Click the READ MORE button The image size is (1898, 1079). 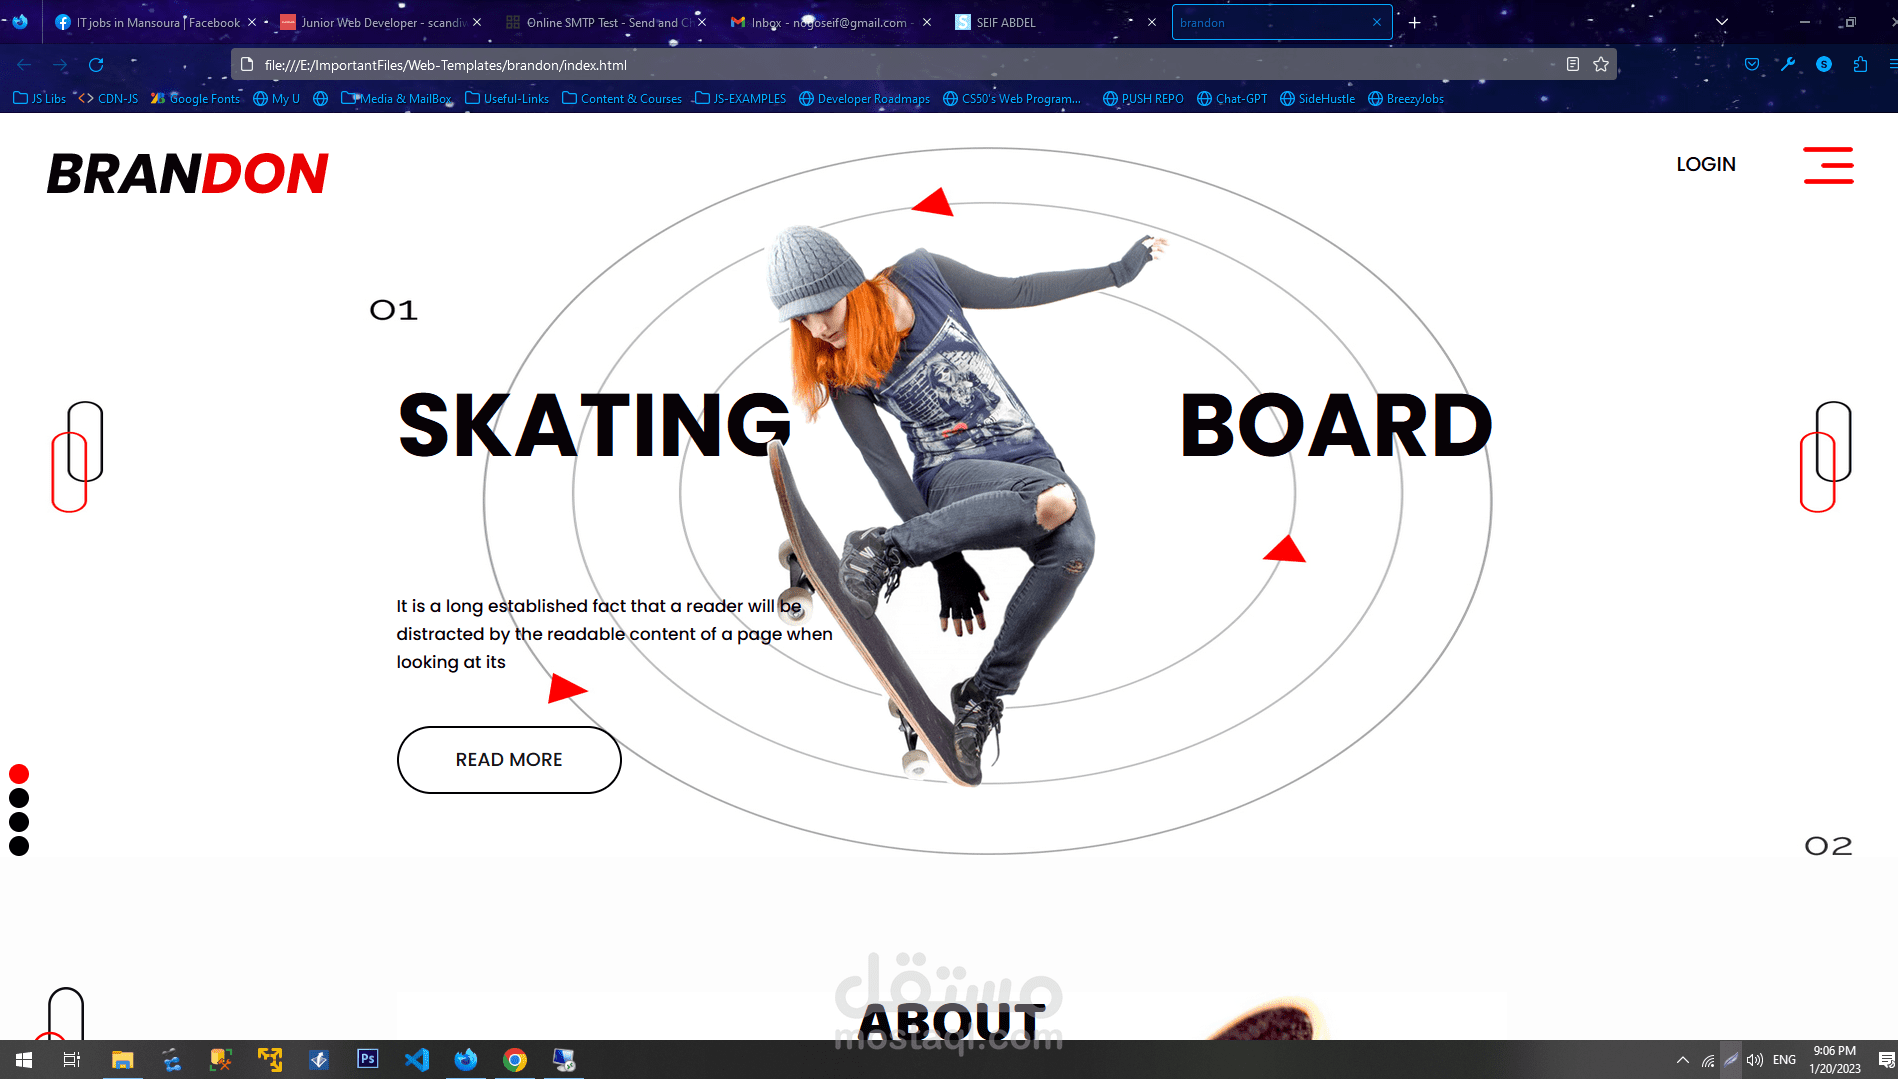509,760
